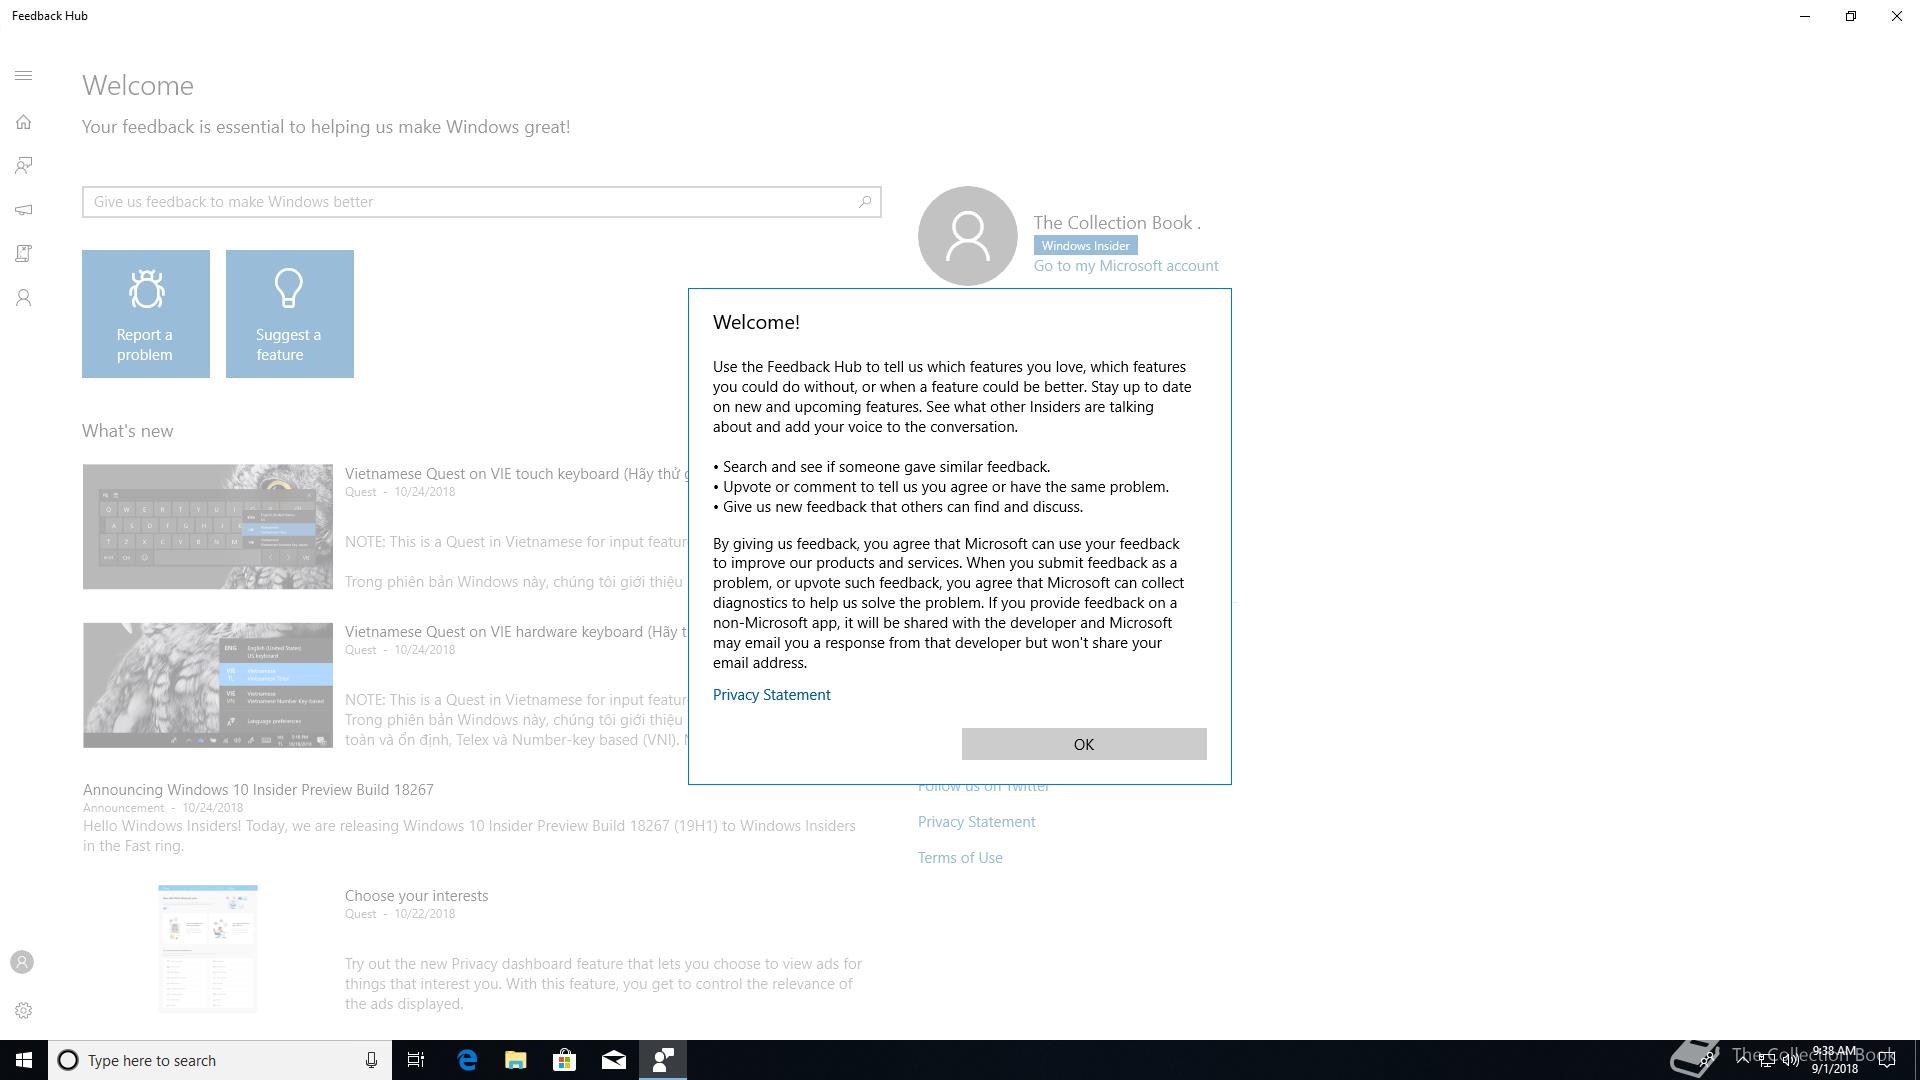Restore down the Feedback Hub window
This screenshot has height=1080, width=1920.
click(x=1851, y=16)
